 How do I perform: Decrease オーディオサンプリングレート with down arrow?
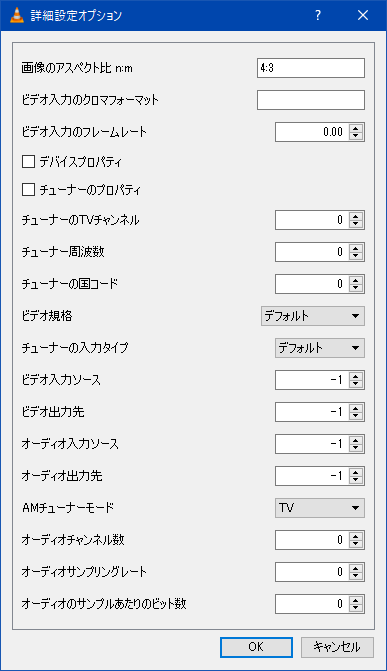tap(355, 576)
